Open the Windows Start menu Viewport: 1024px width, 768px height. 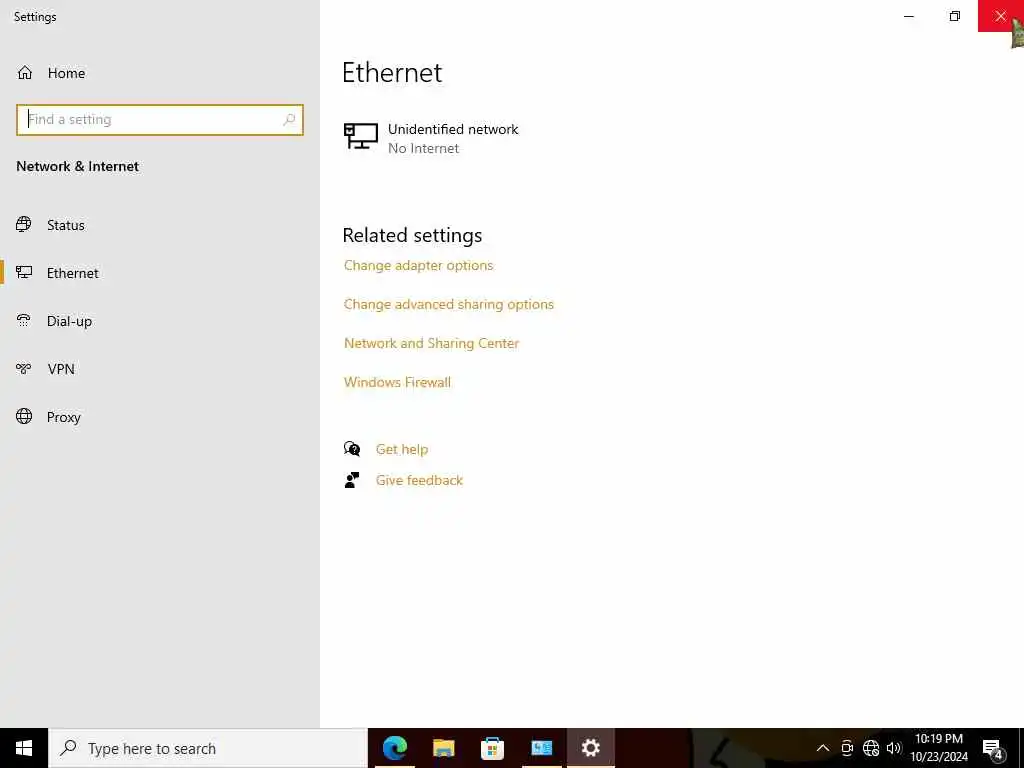point(24,748)
